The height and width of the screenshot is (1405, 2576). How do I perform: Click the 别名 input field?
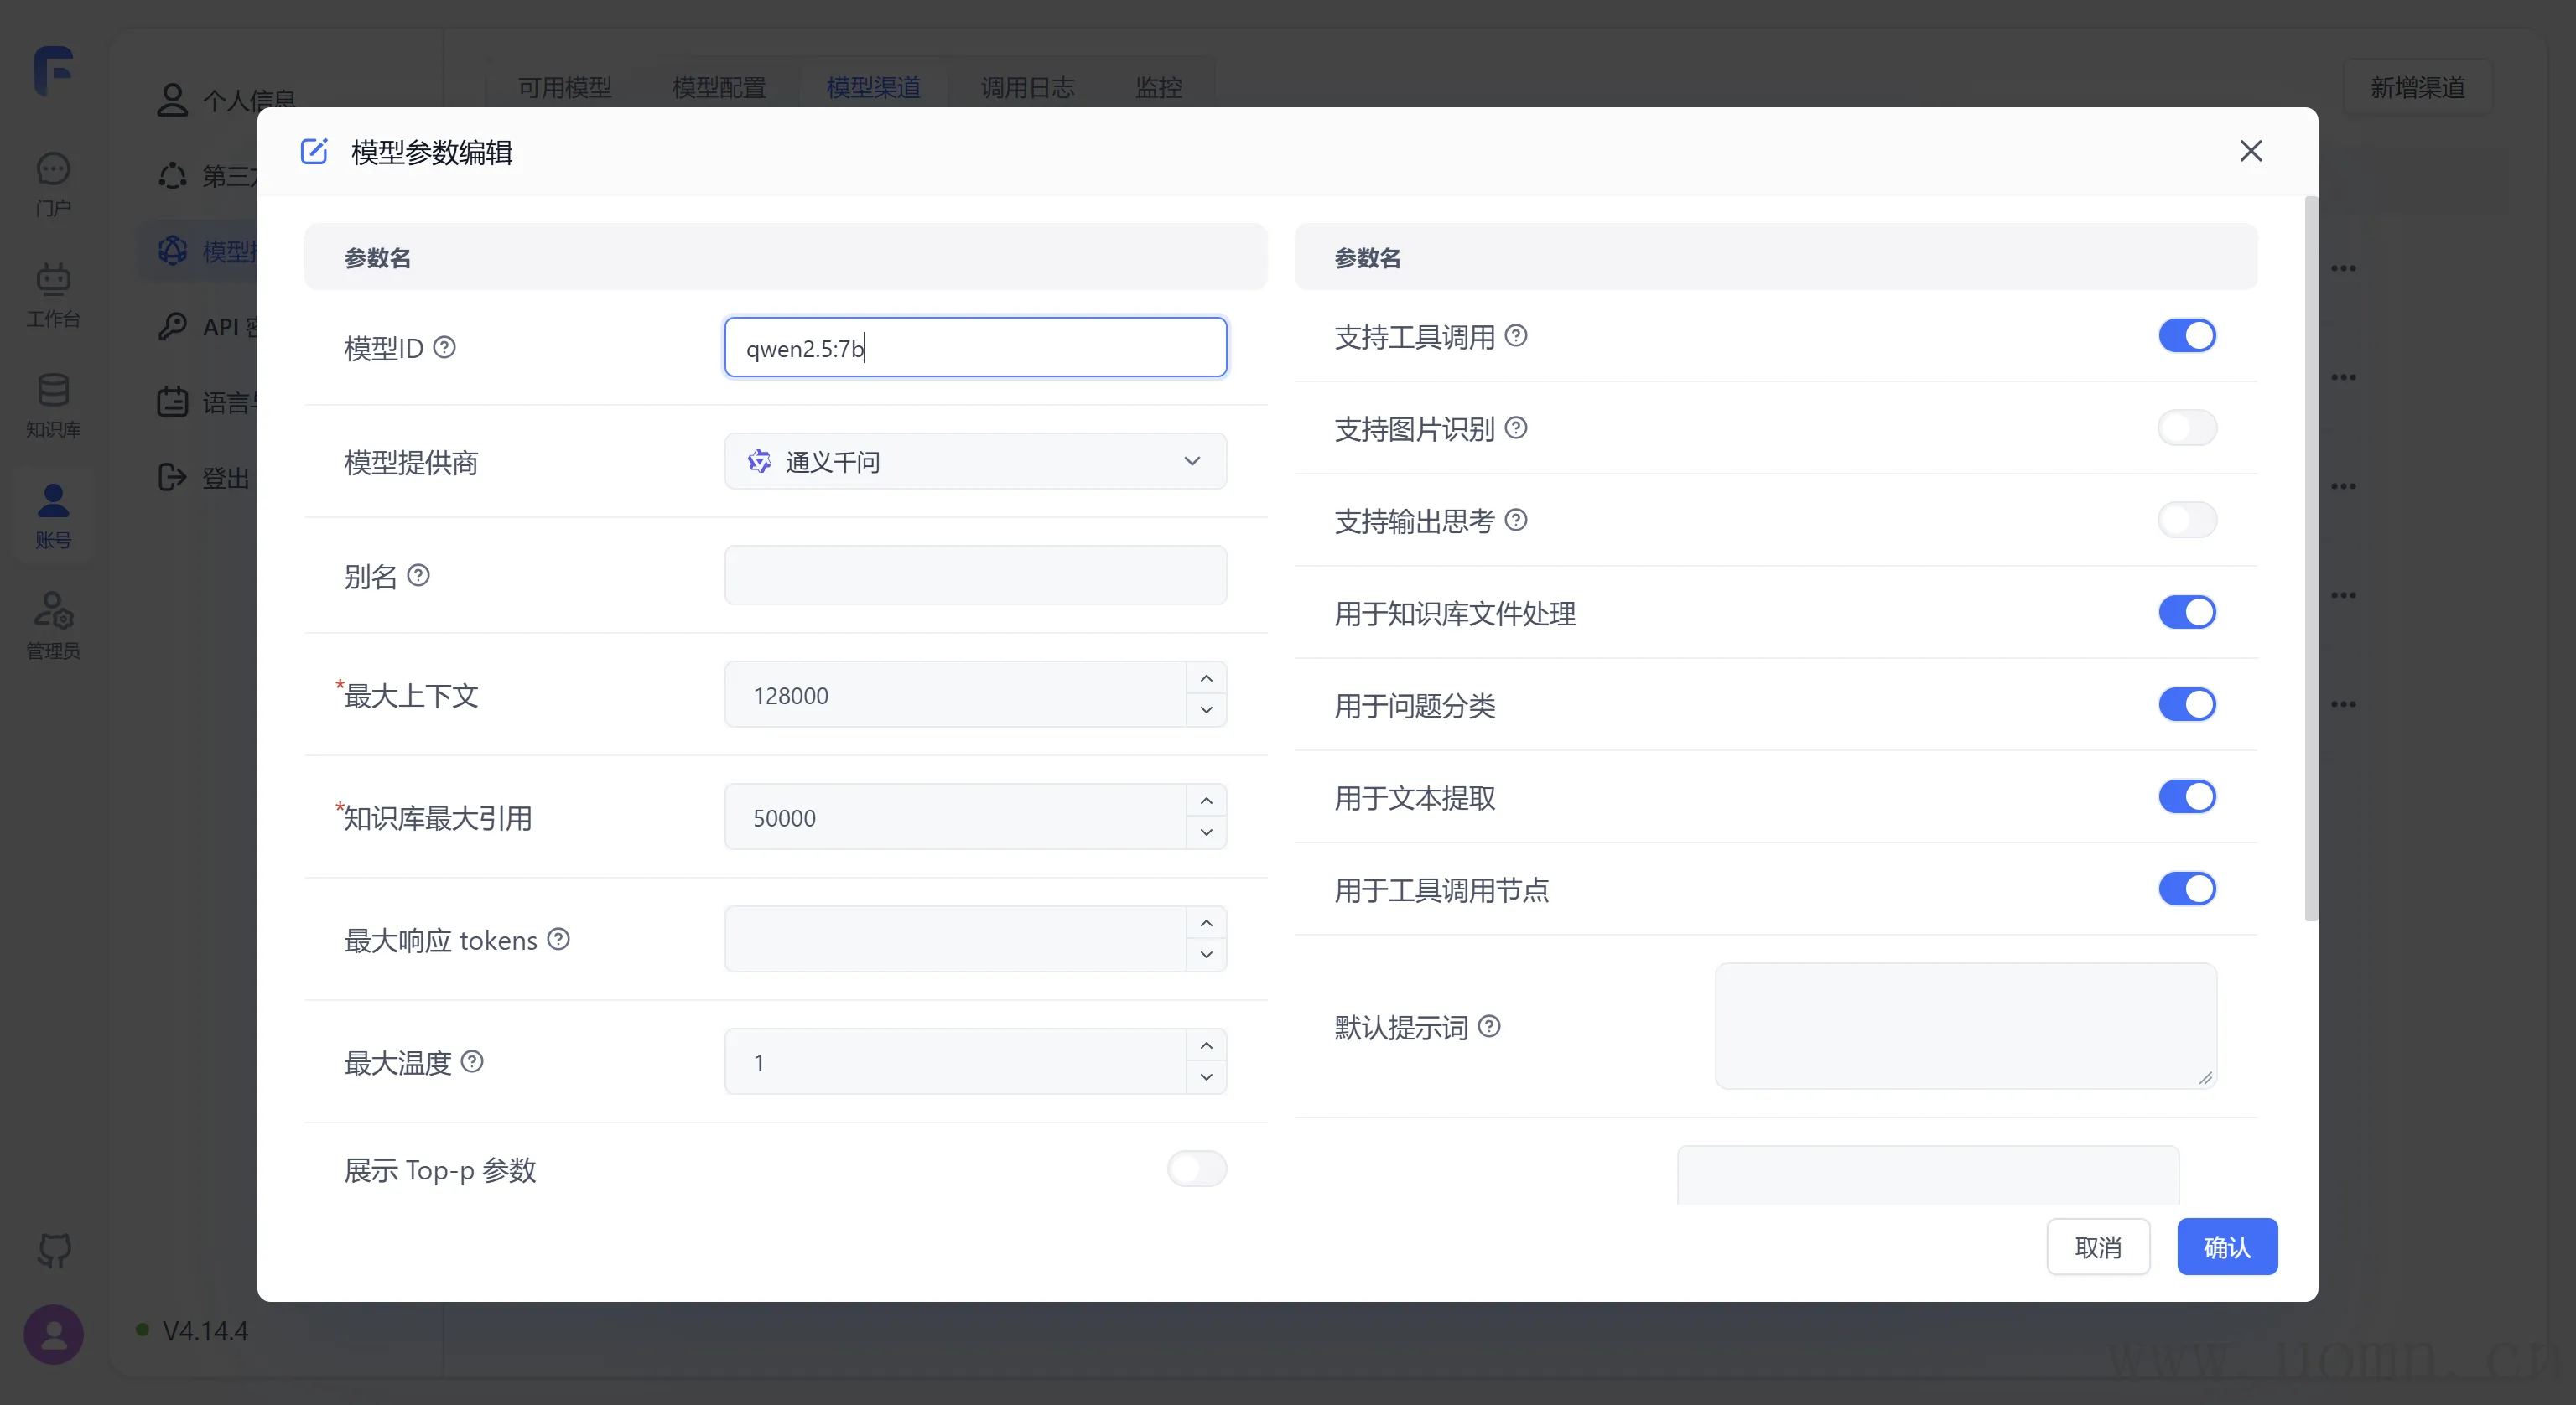(975, 576)
